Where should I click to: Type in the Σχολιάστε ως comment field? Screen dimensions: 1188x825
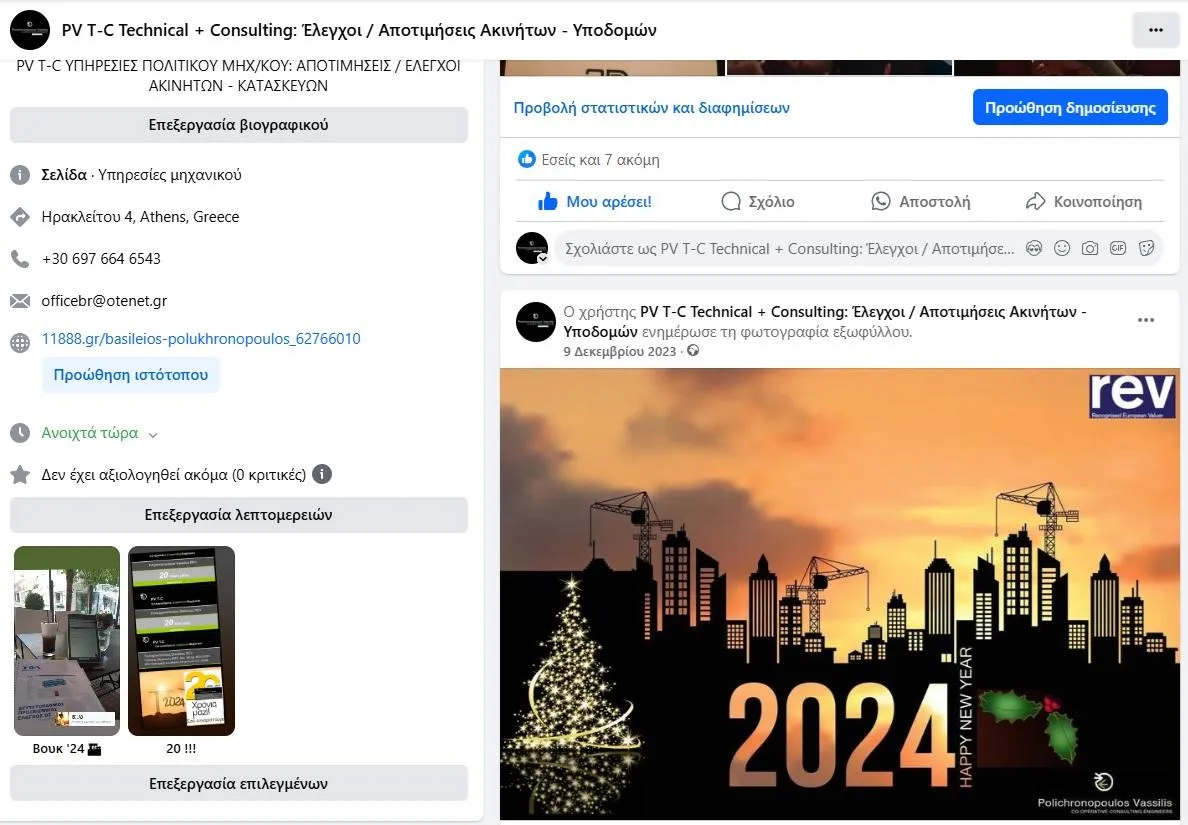click(x=788, y=249)
